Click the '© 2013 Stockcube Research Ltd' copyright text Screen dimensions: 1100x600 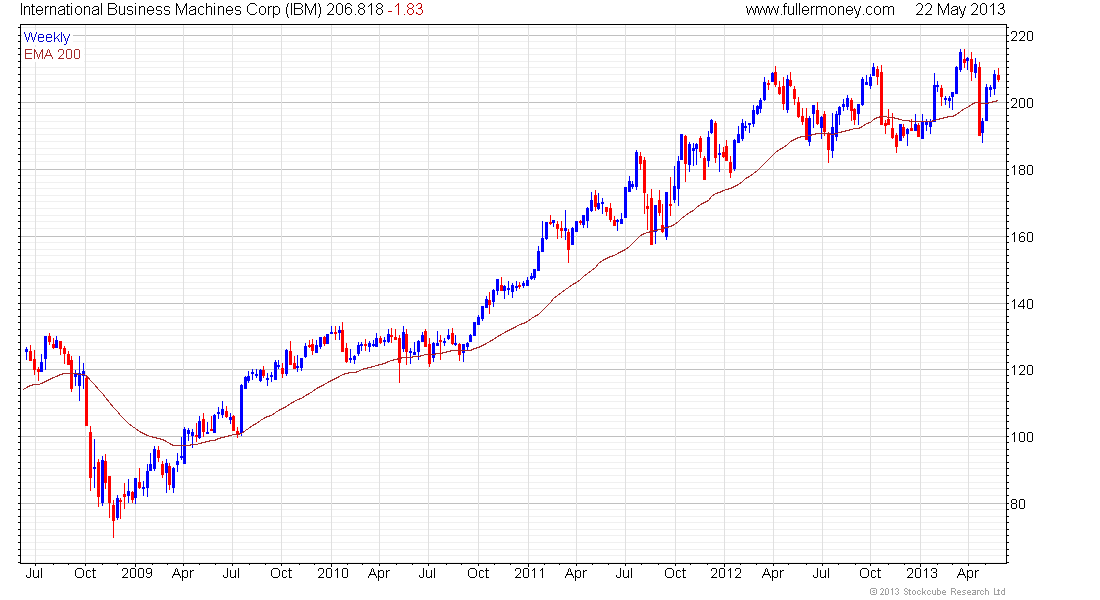(938, 592)
